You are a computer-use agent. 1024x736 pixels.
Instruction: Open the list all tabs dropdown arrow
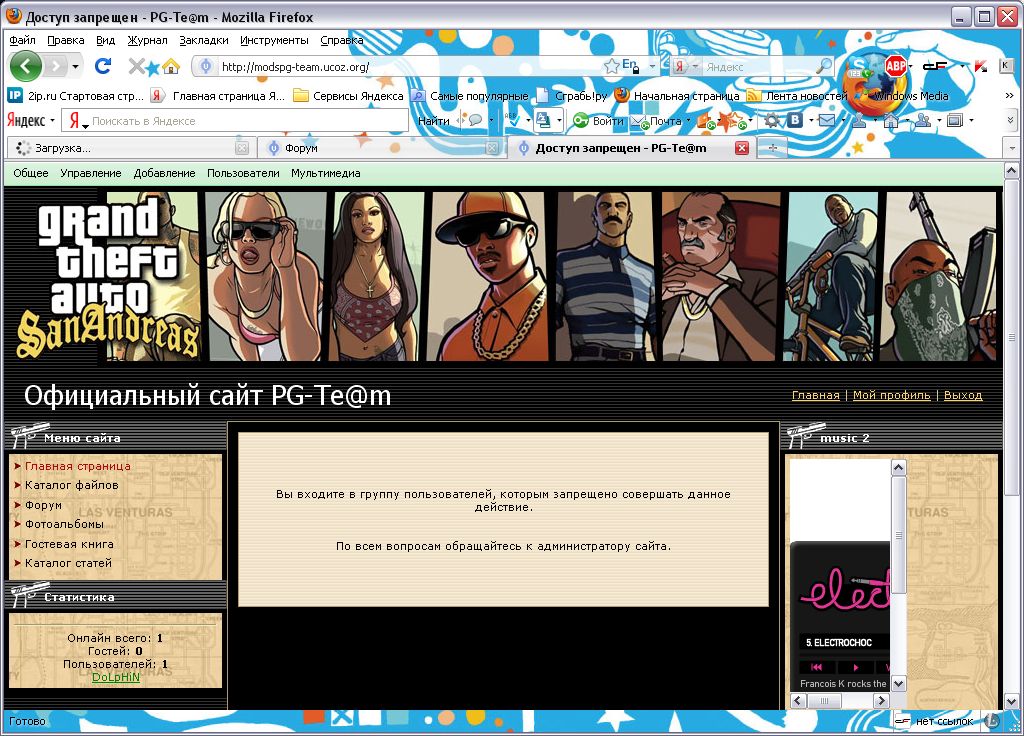point(1012,149)
